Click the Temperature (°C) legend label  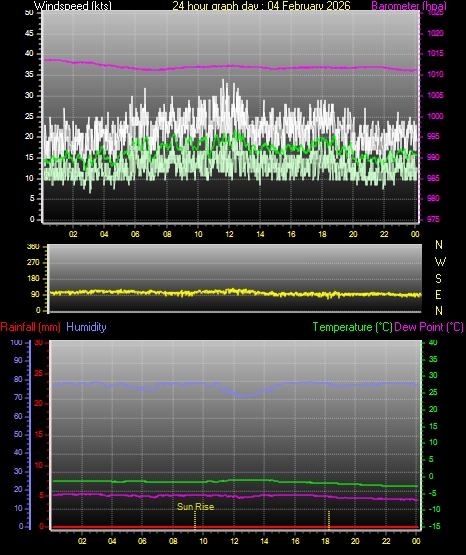click(352, 327)
